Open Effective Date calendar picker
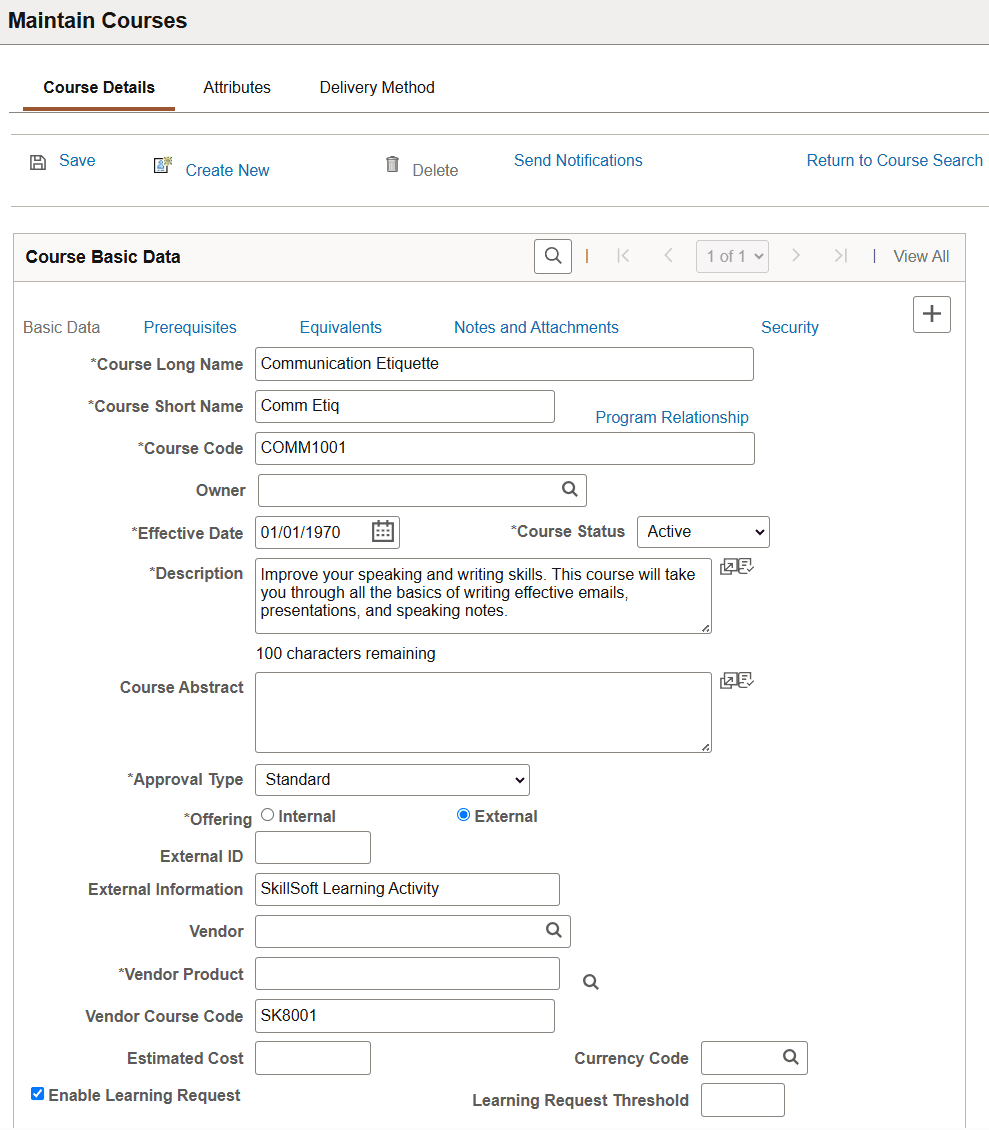 point(383,532)
